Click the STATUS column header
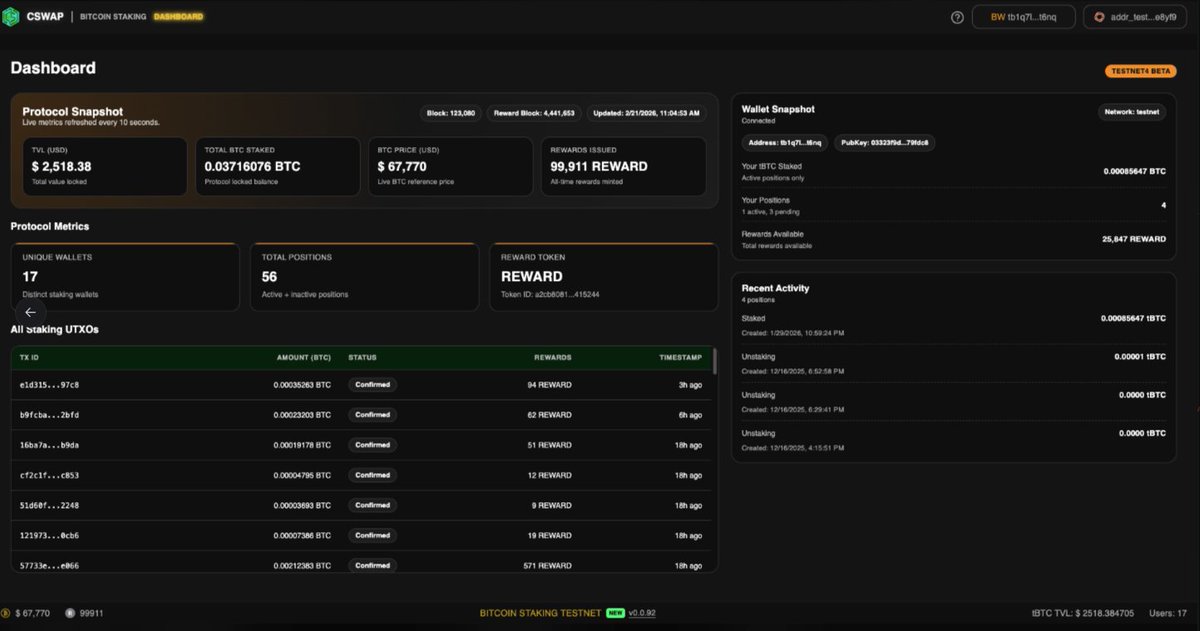Viewport: 1200px width, 631px height. [x=362, y=357]
